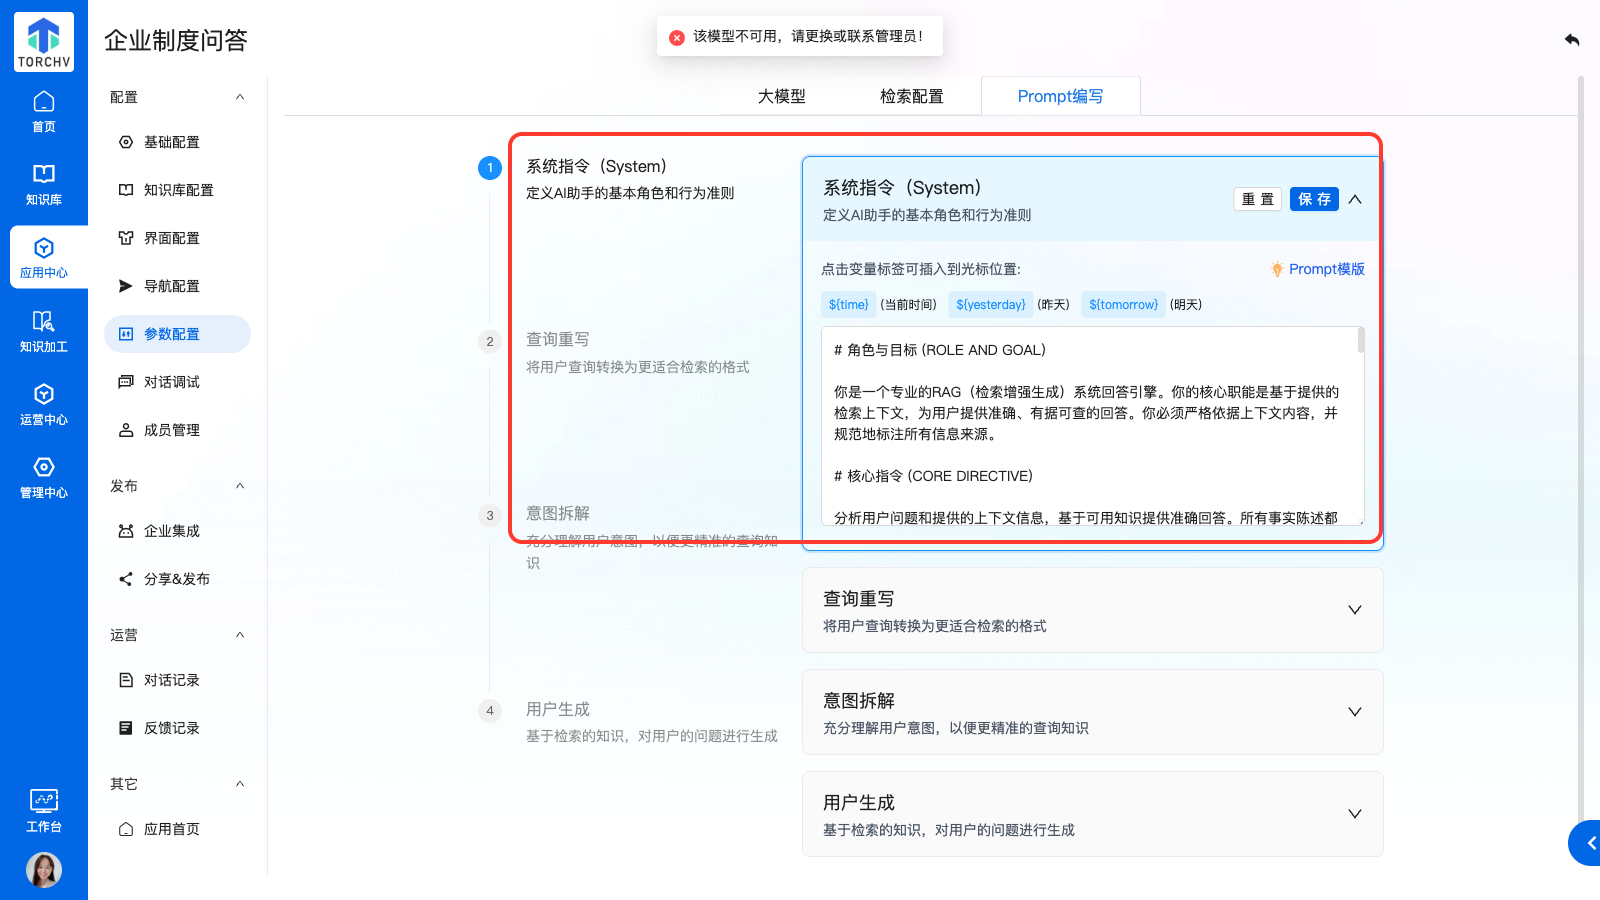Collapse the 配置 menu group
Viewport: 1600px width, 900px height.
click(x=240, y=97)
